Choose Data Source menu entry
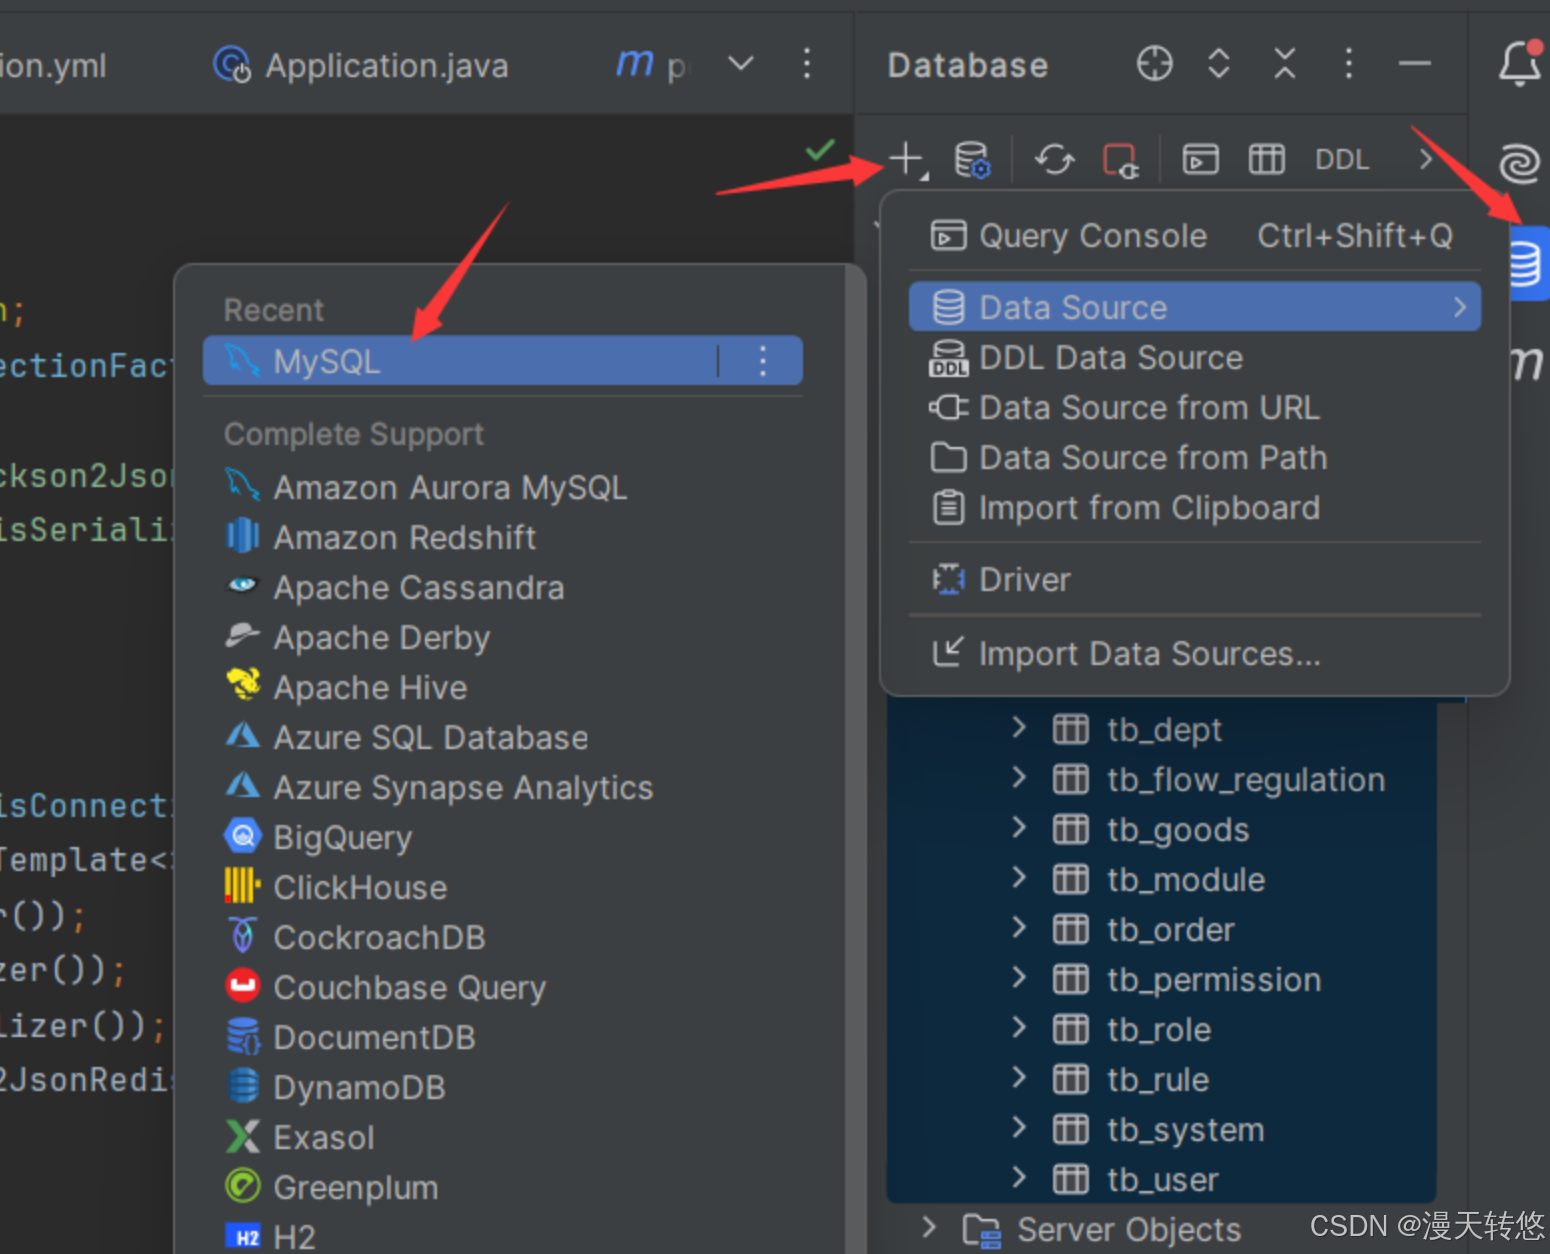 pyautogui.click(x=1194, y=307)
